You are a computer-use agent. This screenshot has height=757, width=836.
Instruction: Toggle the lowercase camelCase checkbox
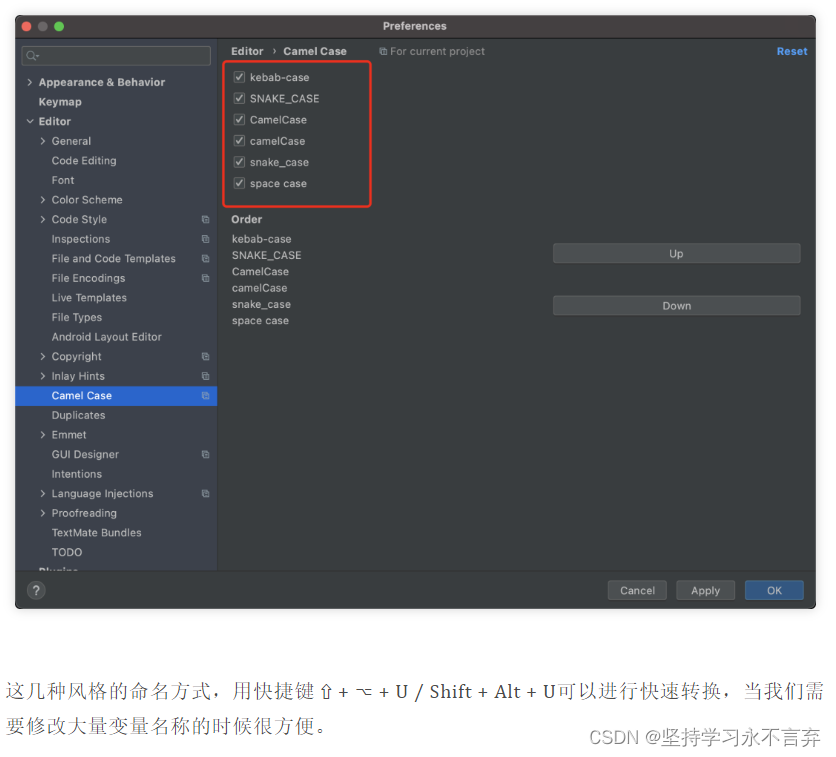pos(239,141)
